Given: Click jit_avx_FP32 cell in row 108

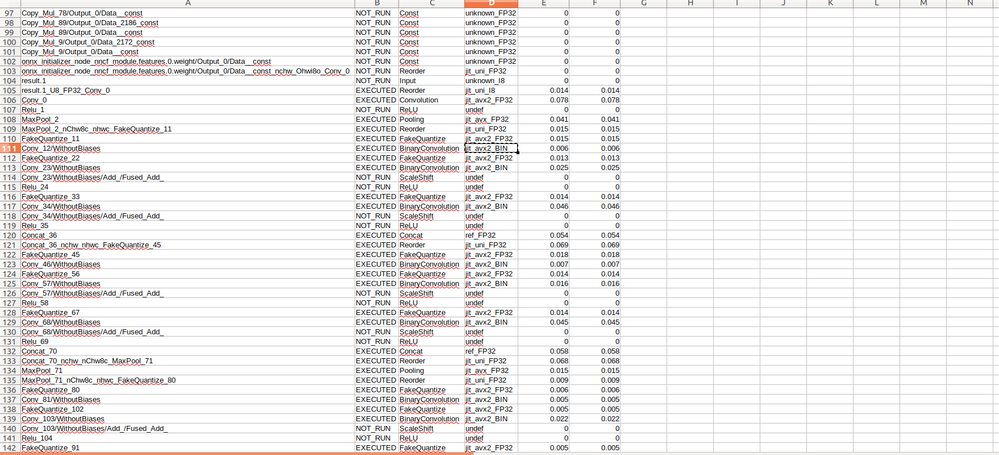Looking at the screenshot, I should tap(491, 119).
